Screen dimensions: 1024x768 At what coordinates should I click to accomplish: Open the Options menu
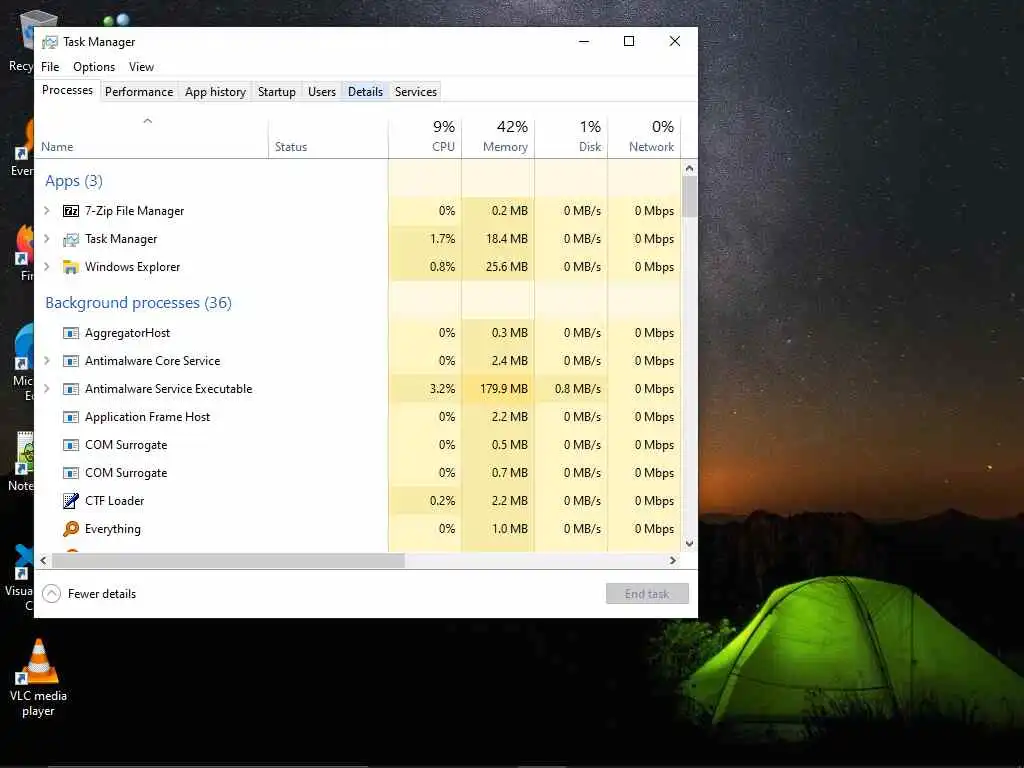click(94, 67)
